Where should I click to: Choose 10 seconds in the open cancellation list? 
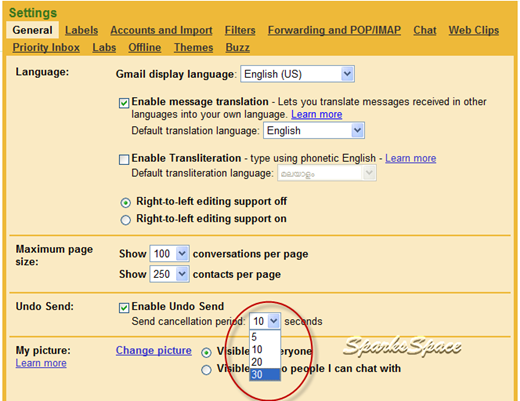click(265, 350)
